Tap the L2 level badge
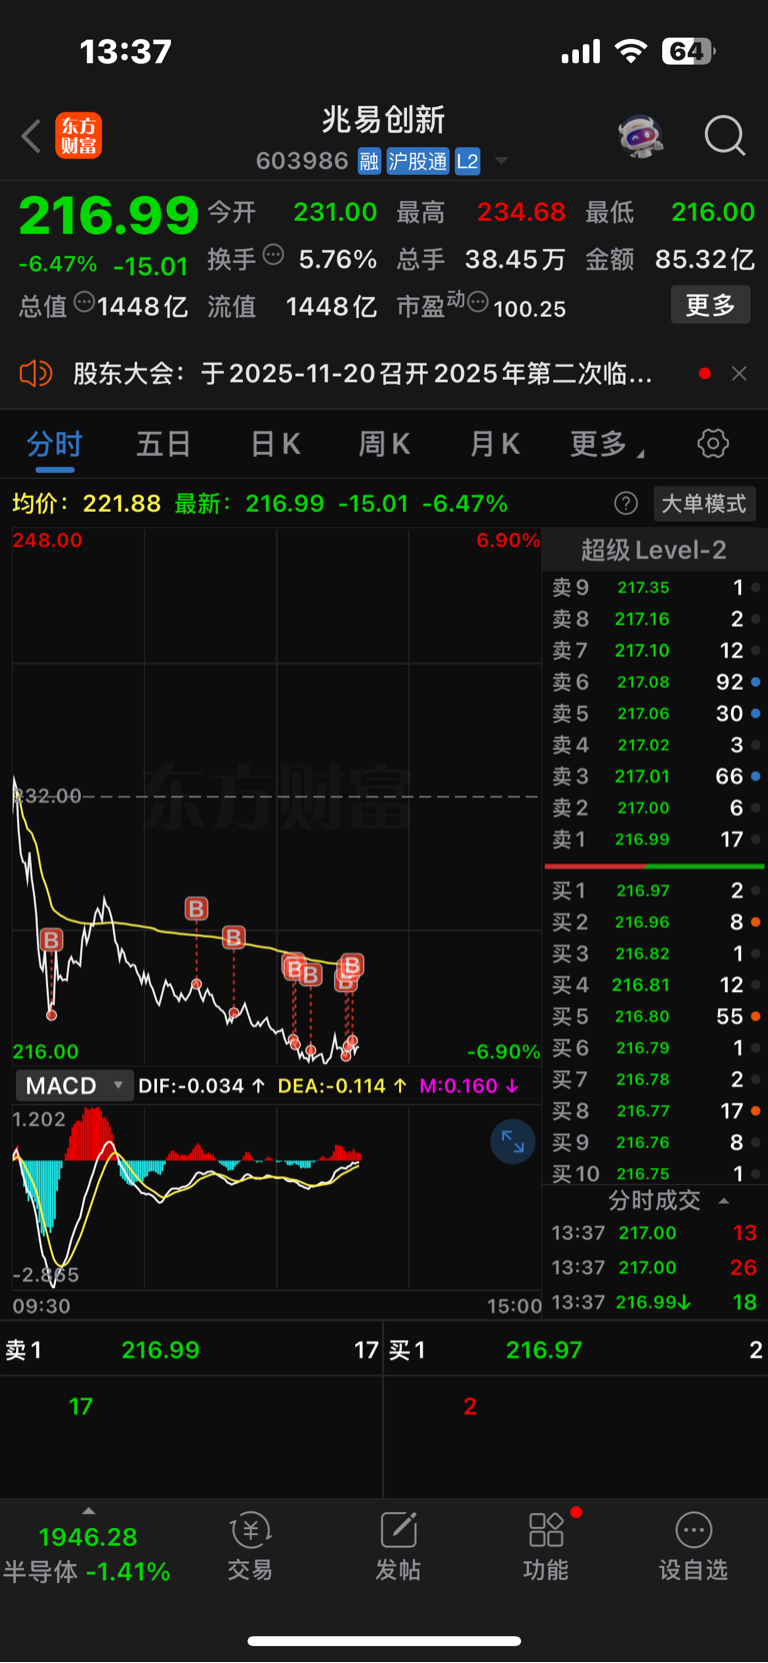 coord(467,161)
